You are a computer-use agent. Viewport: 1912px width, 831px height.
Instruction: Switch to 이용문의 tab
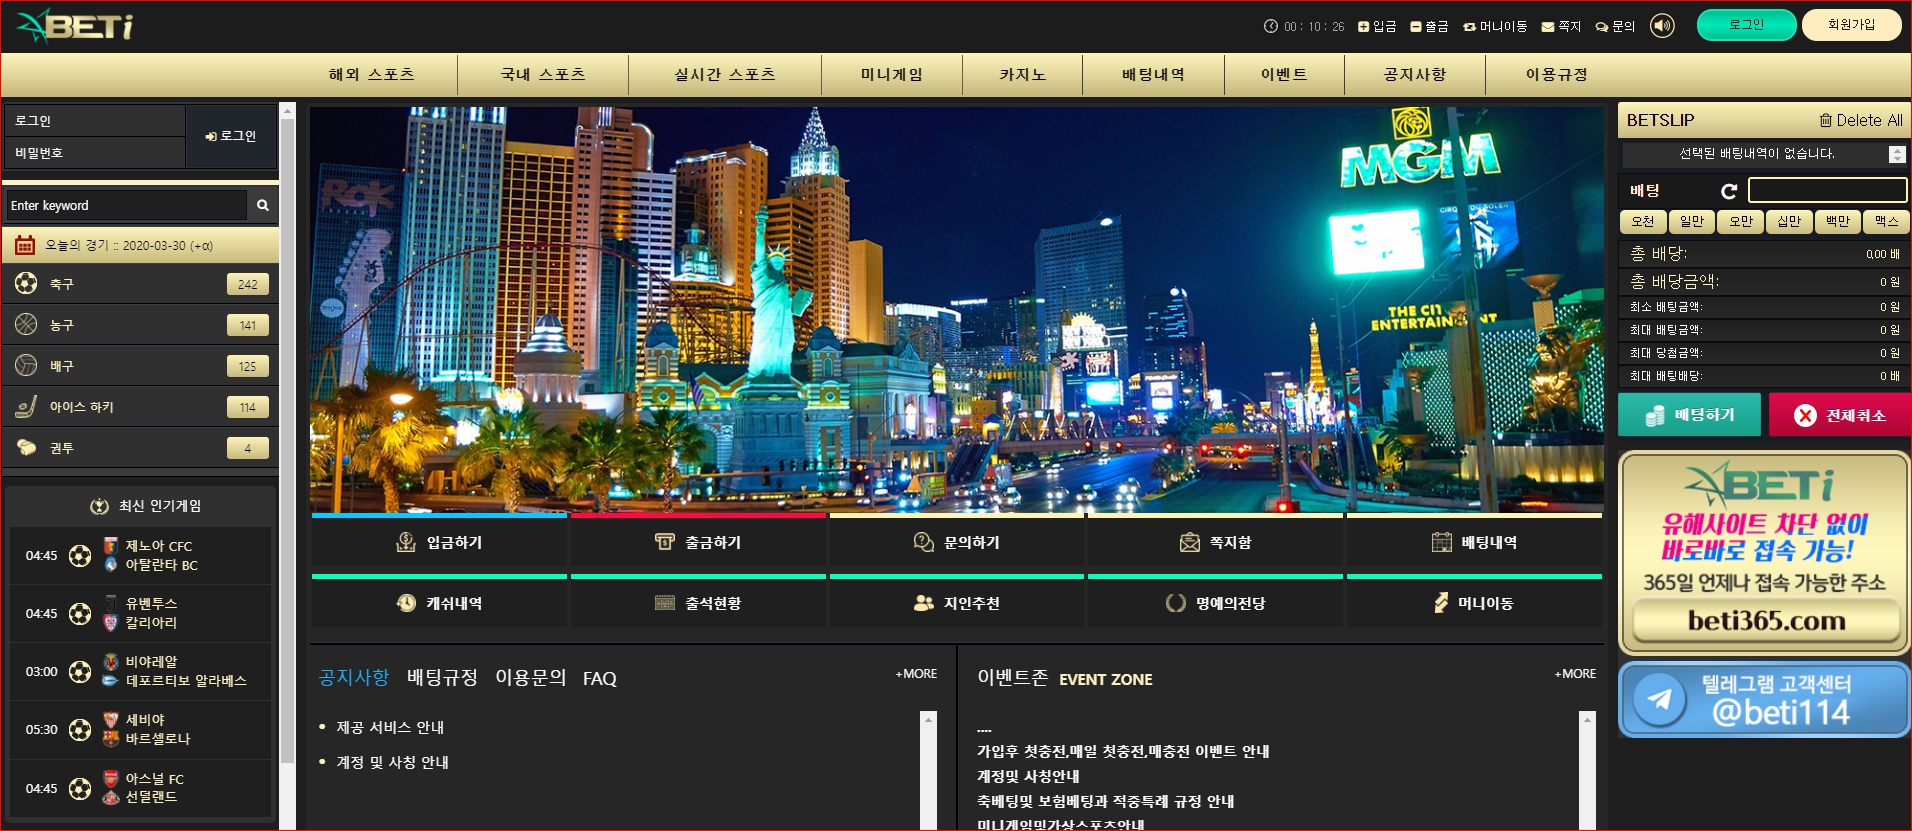[x=530, y=678]
